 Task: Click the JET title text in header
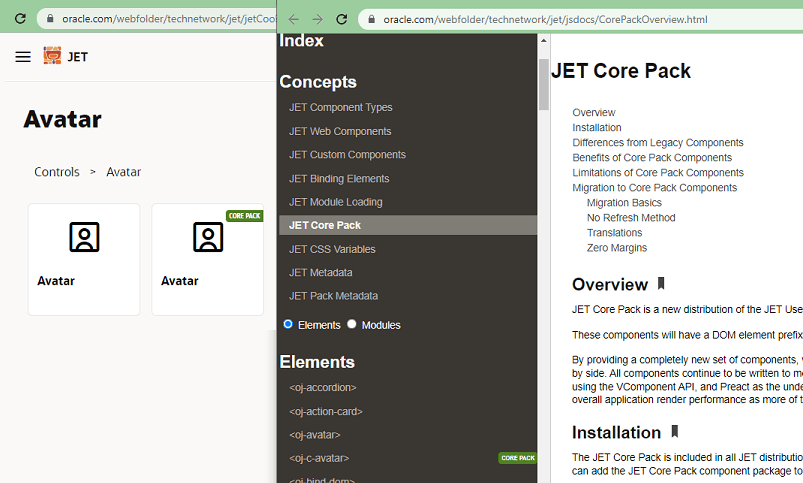point(77,57)
